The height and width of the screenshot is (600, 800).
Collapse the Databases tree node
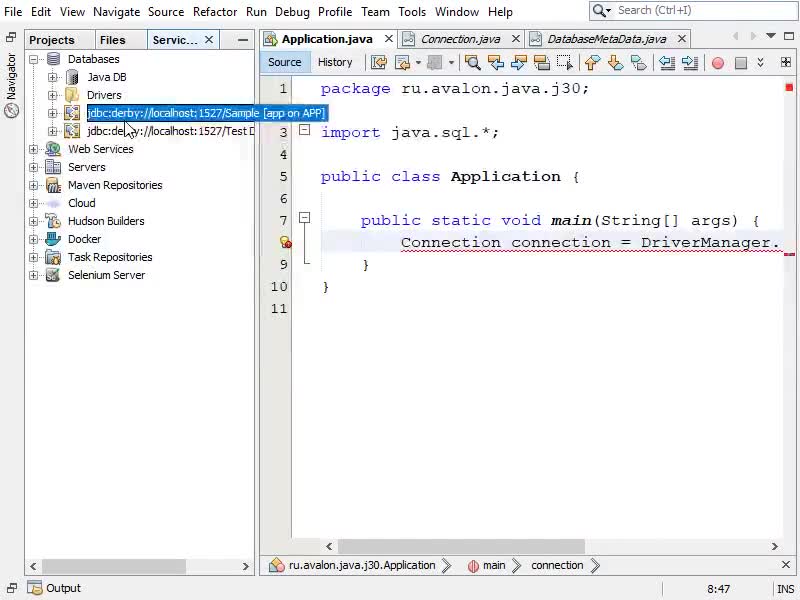point(34,59)
